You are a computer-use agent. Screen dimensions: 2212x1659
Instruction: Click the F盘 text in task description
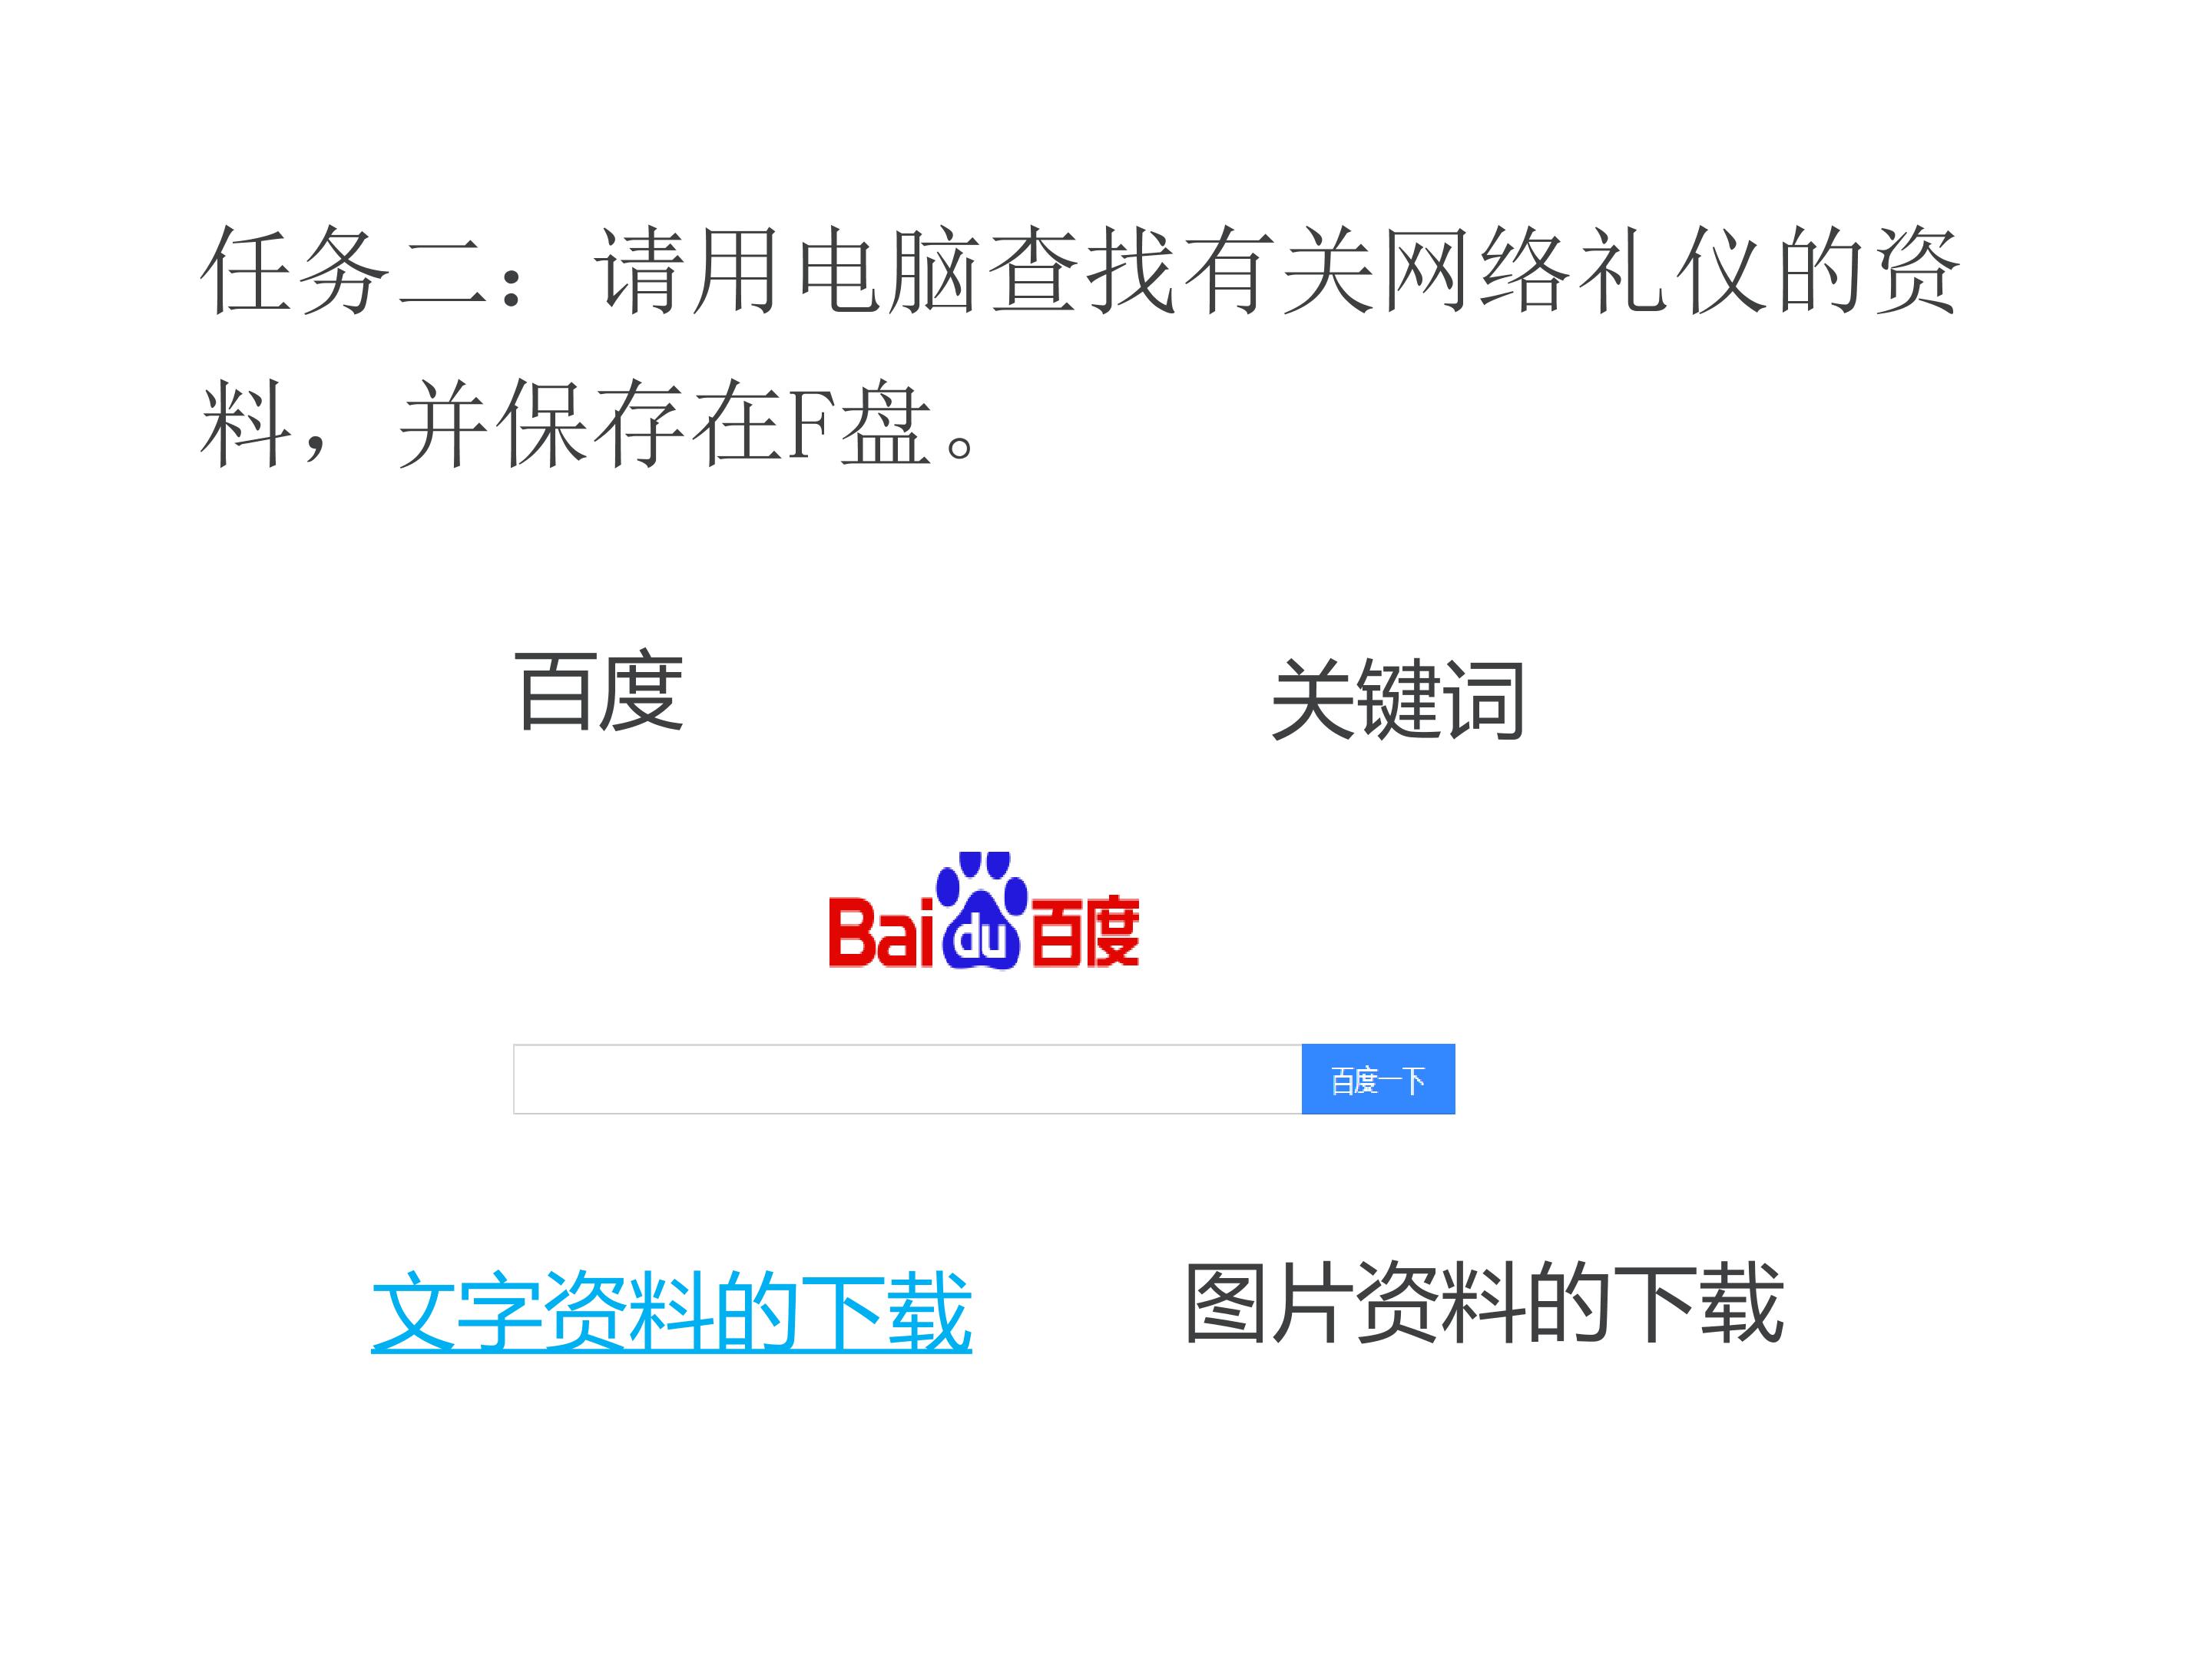coord(860,424)
